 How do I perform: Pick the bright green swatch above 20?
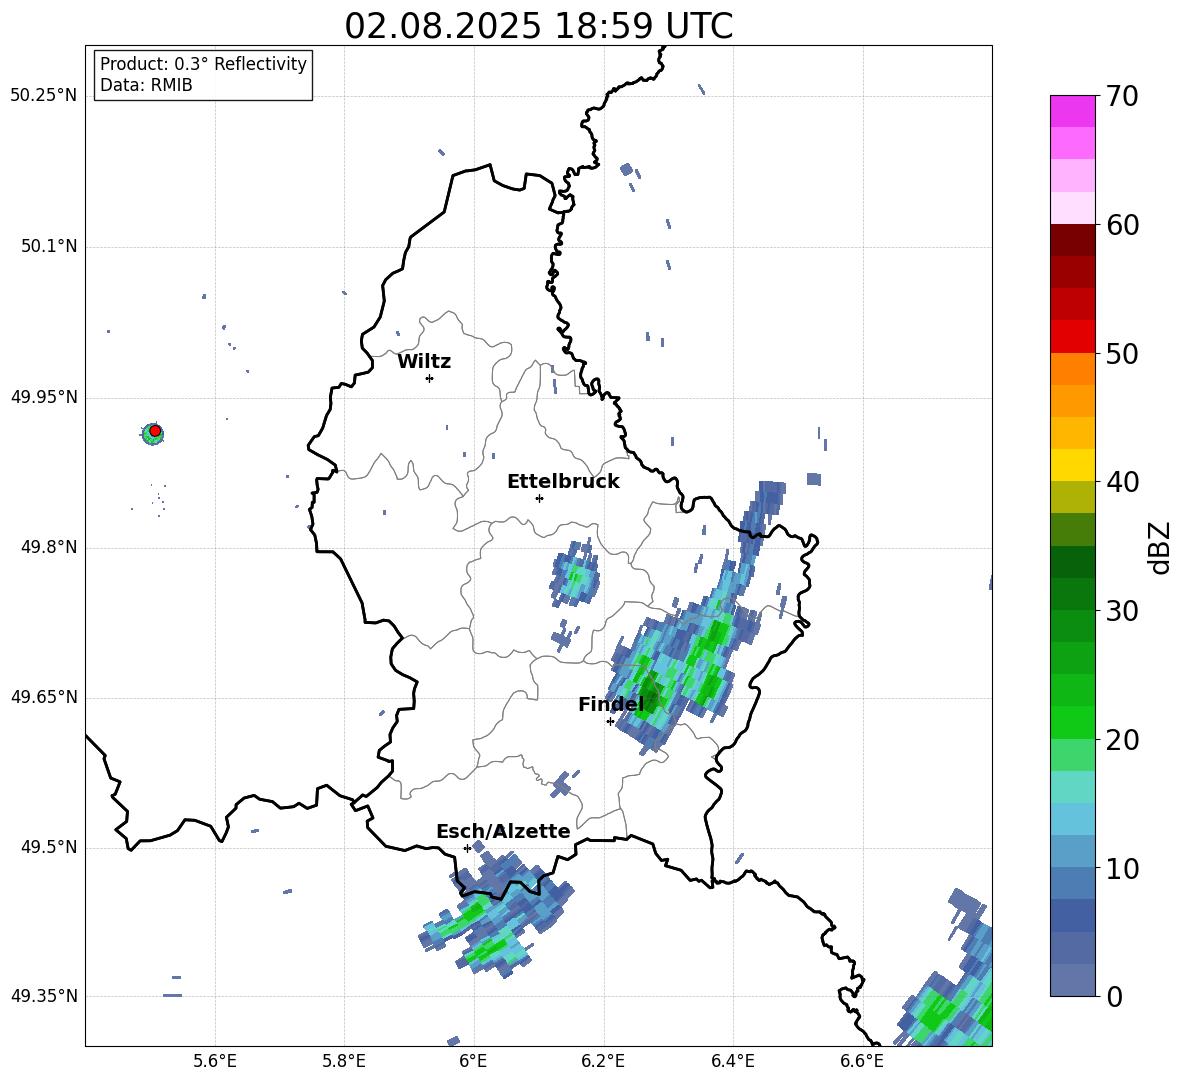pyautogui.click(x=1072, y=722)
